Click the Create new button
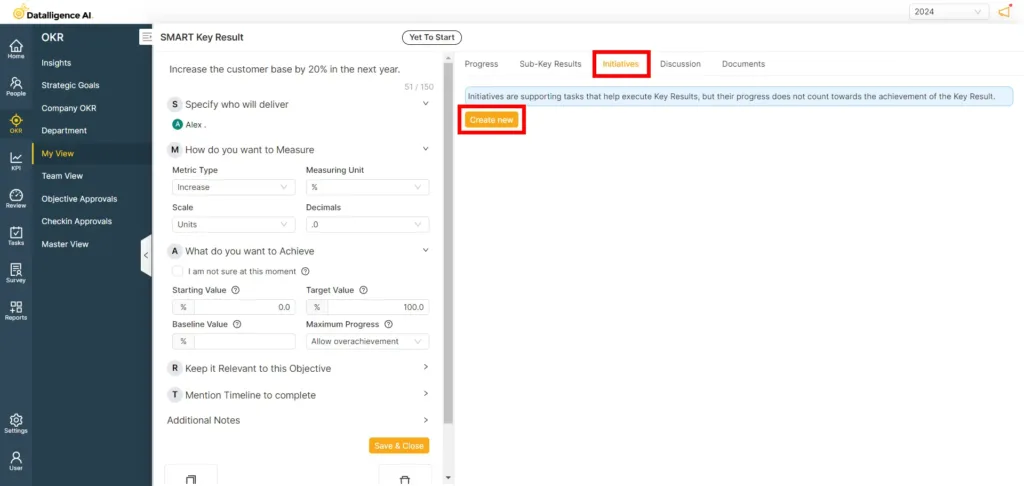Screen dimensions: 1024x486 tap(492, 120)
